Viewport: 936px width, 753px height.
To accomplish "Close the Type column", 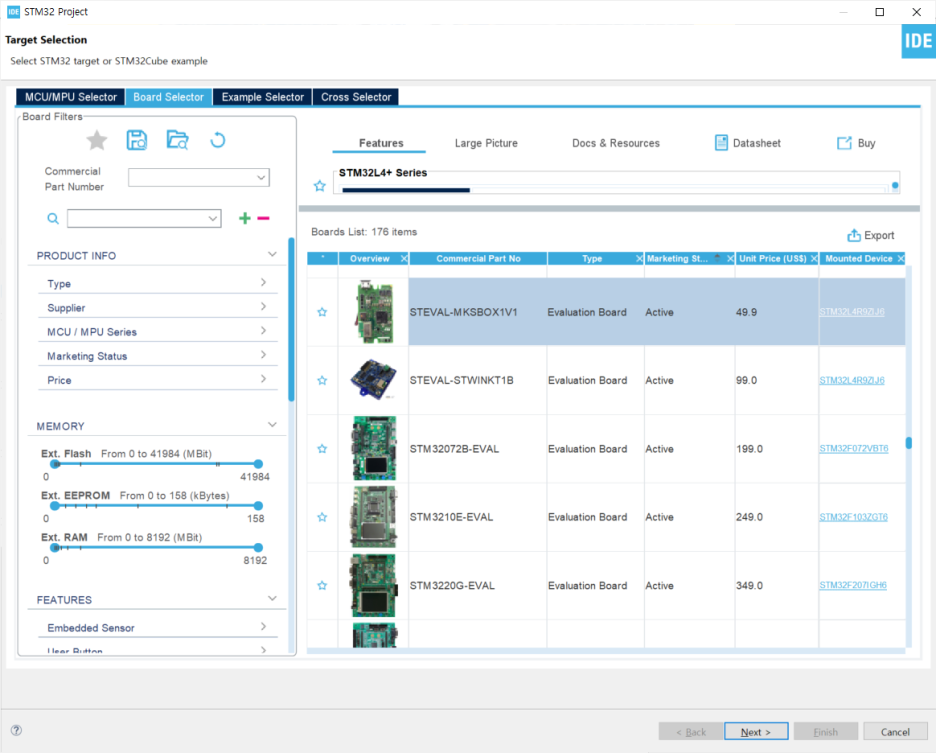I will point(639,259).
